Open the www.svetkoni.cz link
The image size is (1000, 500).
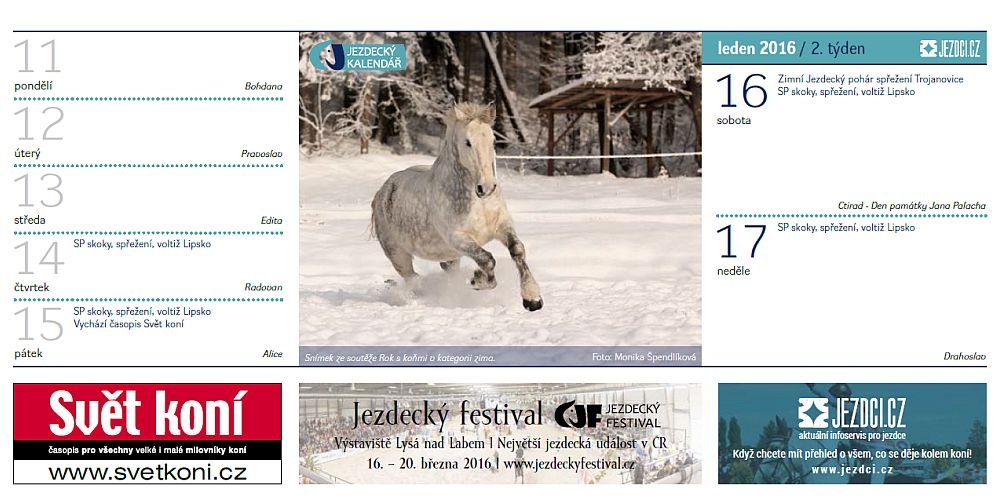click(147, 471)
